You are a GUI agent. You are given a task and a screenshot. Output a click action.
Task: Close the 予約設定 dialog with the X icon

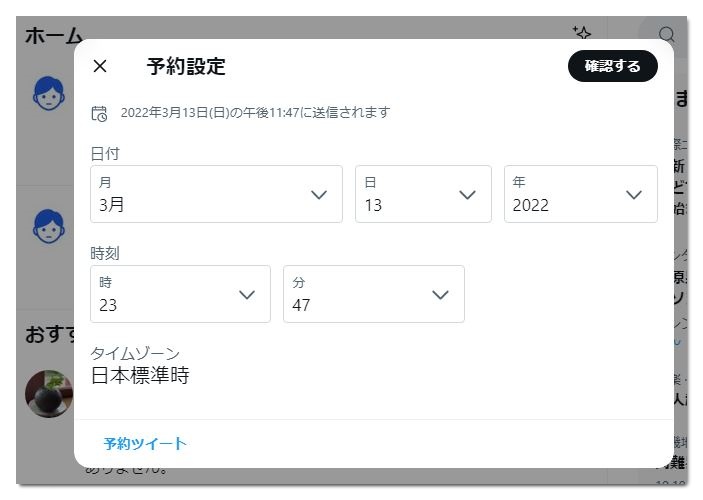point(100,66)
